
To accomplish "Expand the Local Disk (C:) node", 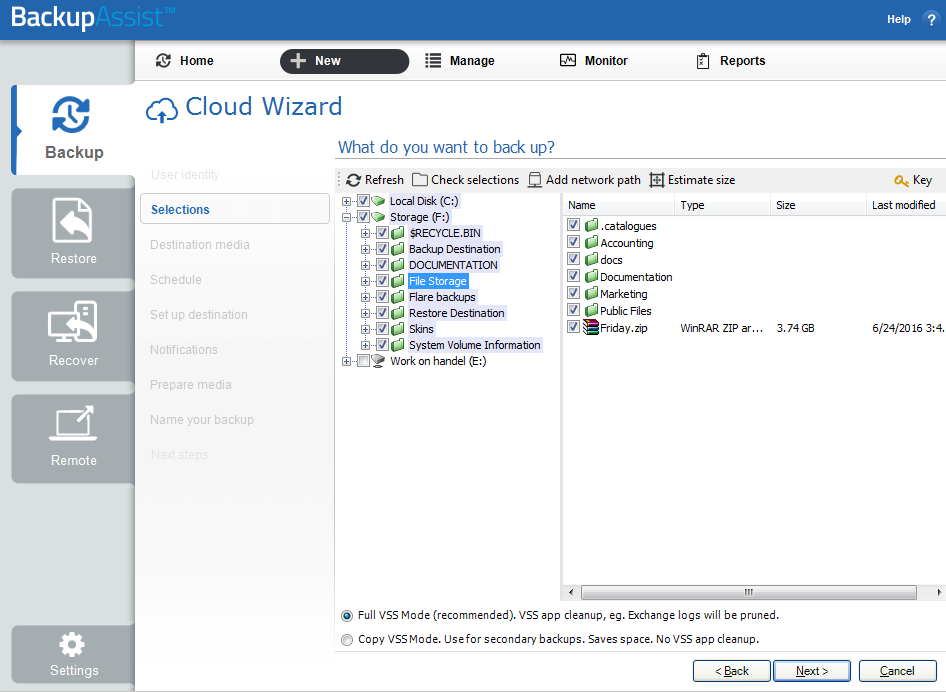I will pos(346,202).
